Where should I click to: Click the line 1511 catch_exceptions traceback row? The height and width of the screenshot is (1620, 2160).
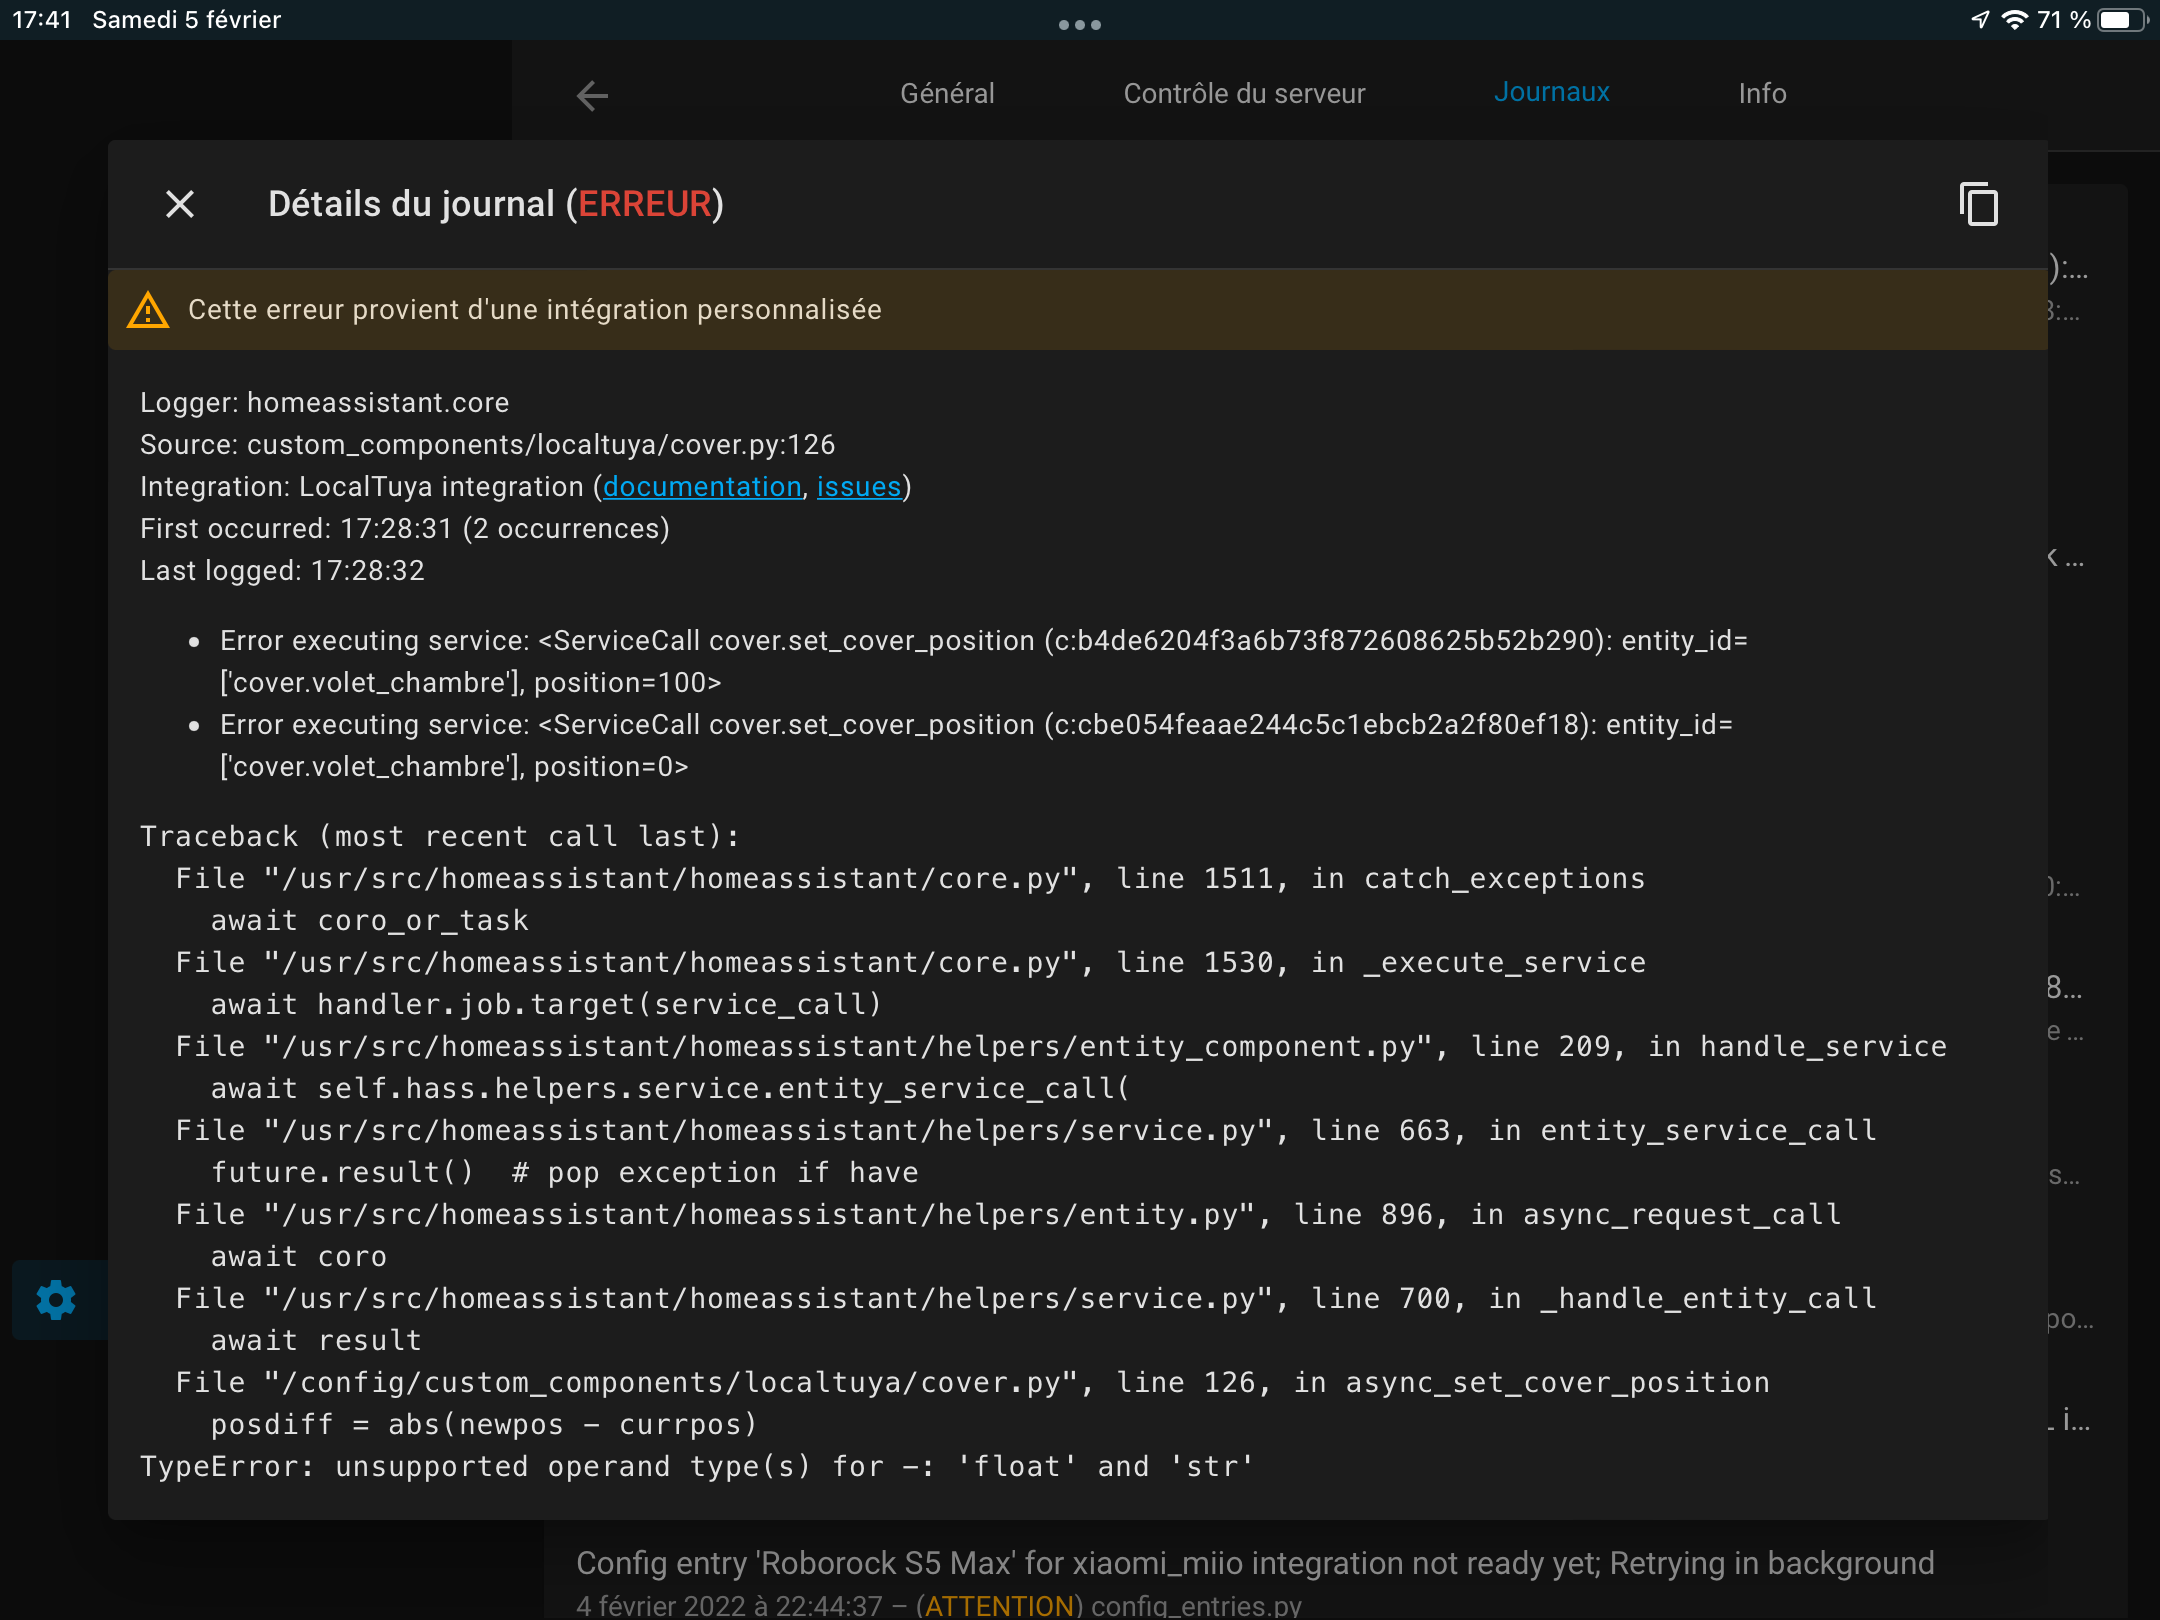coord(910,878)
